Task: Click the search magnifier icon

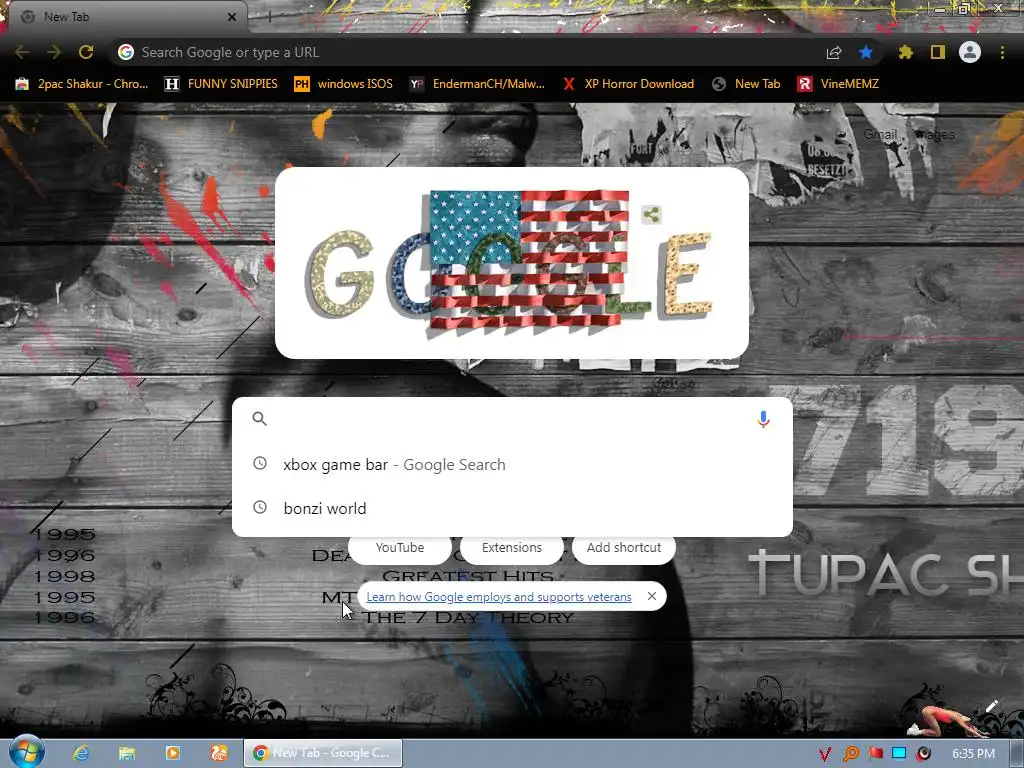Action: pyautogui.click(x=259, y=419)
